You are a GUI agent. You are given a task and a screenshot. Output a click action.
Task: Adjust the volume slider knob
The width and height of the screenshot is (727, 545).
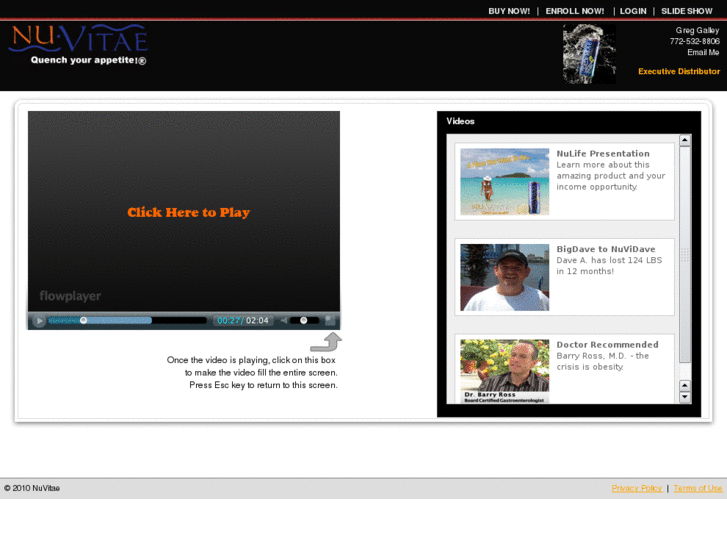(304, 320)
